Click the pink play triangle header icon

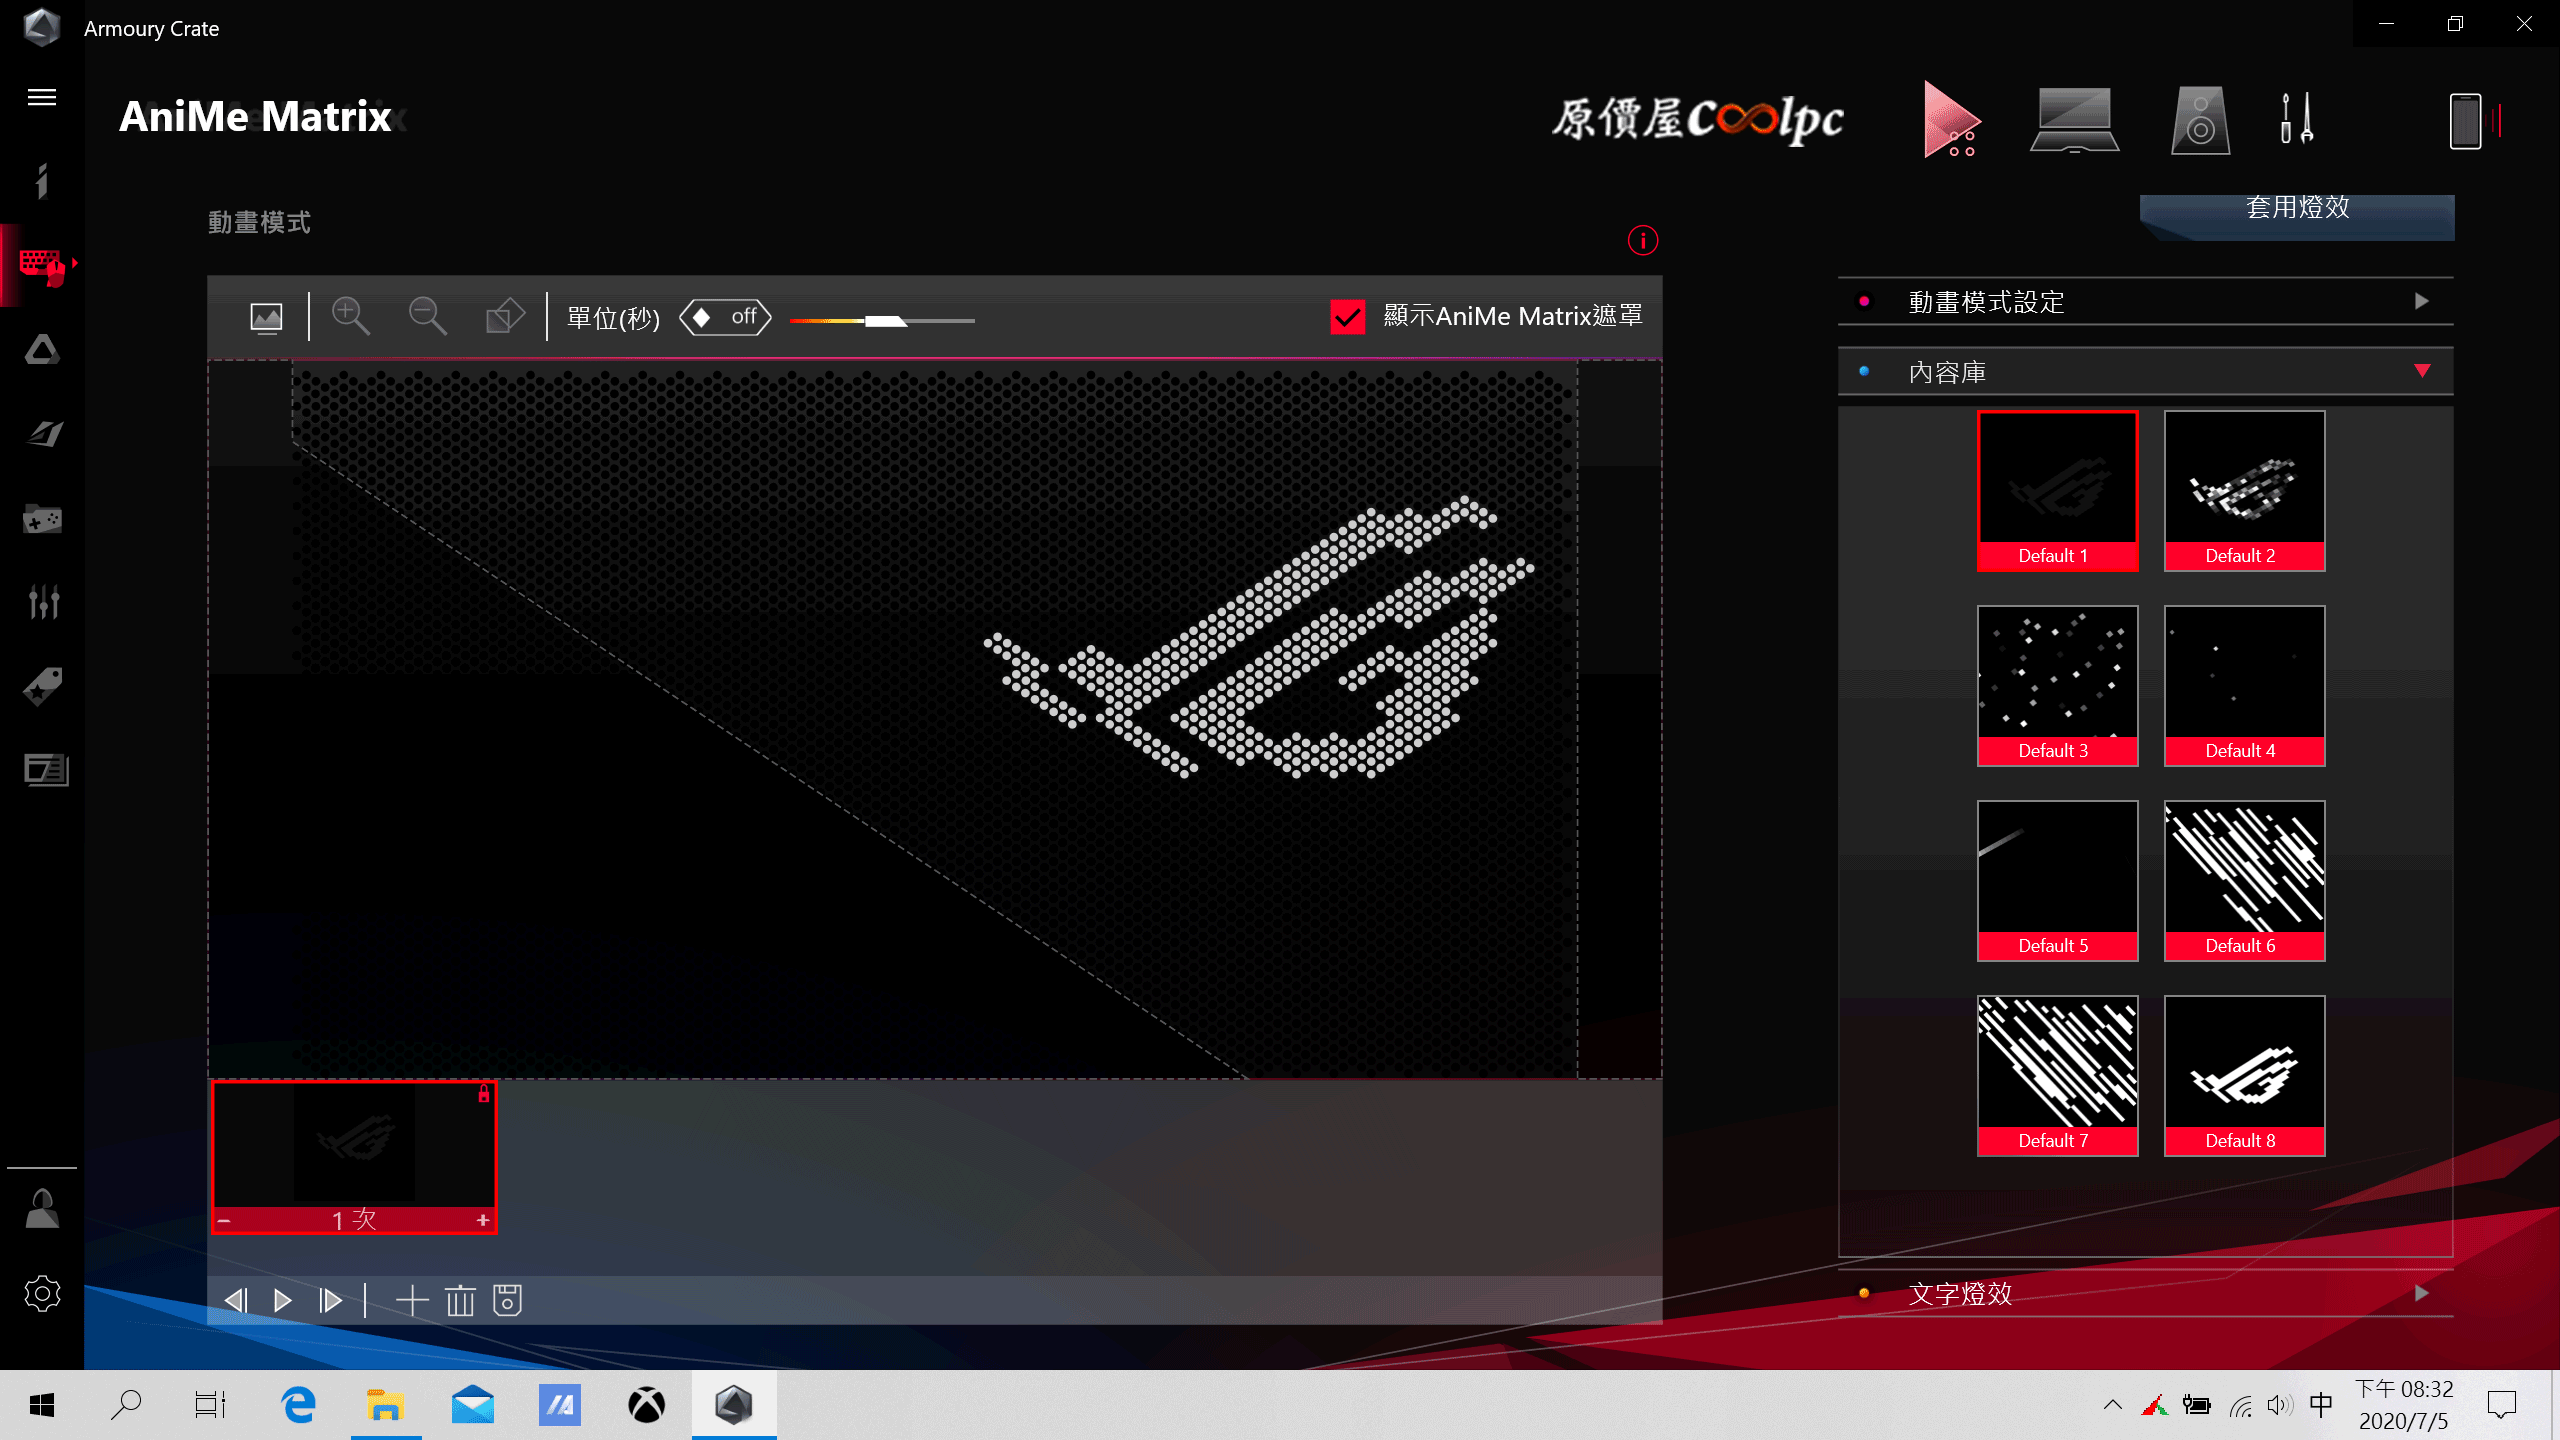tap(1951, 120)
